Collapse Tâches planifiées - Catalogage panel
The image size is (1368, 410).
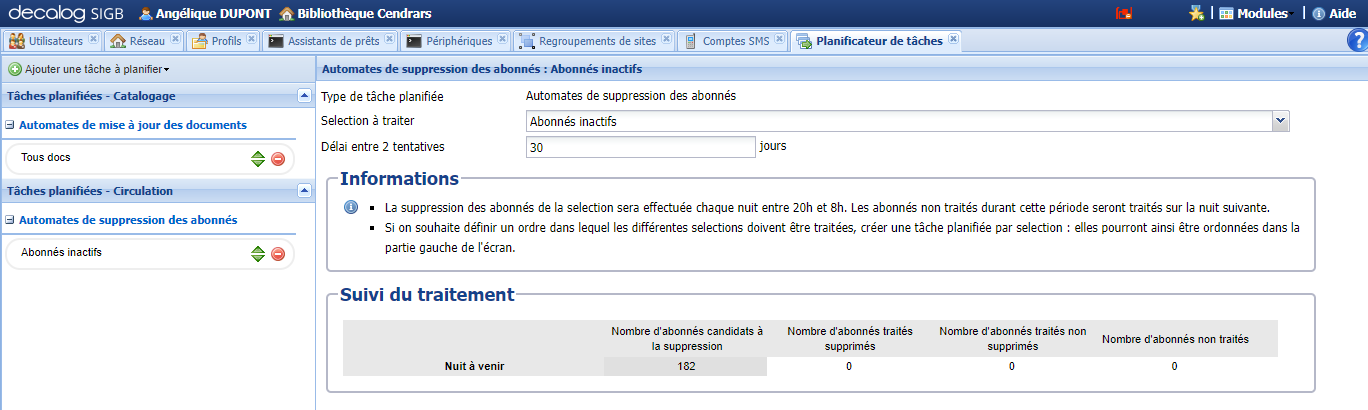point(304,96)
